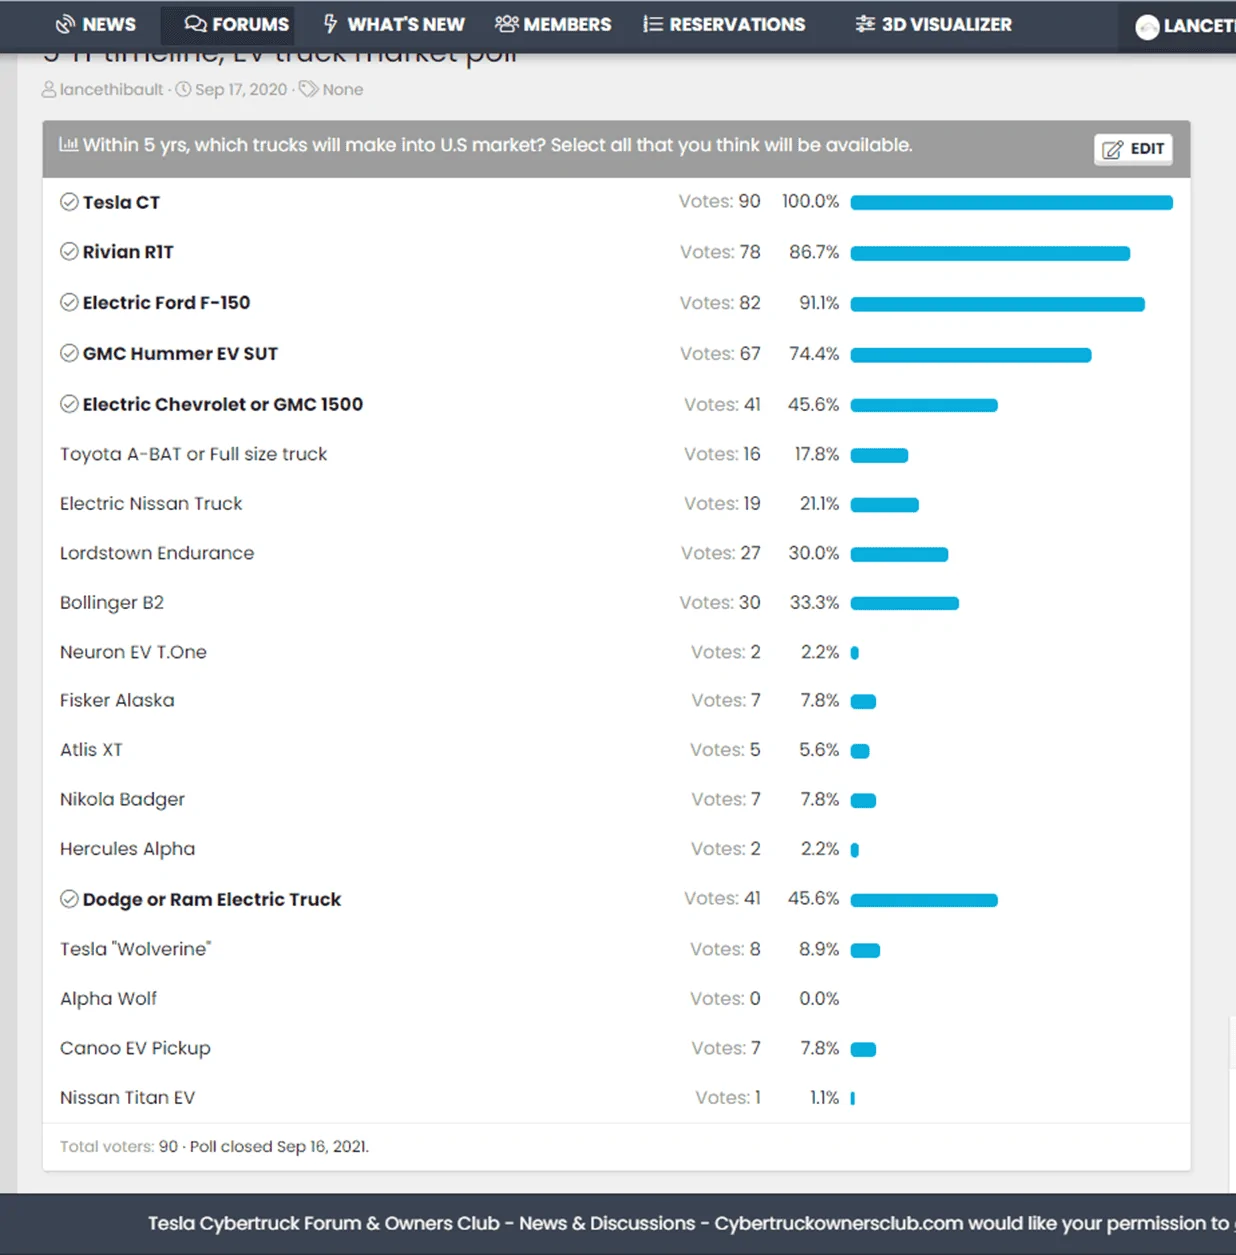The image size is (1236, 1255).
Task: Click the Votes: 8 for Tesla Wolverine
Action: 725,948
